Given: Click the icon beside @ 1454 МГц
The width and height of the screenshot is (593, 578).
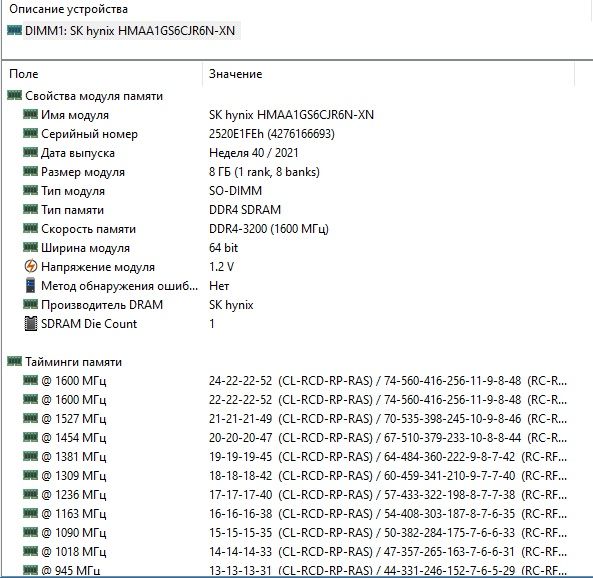Looking at the screenshot, I should [30, 437].
